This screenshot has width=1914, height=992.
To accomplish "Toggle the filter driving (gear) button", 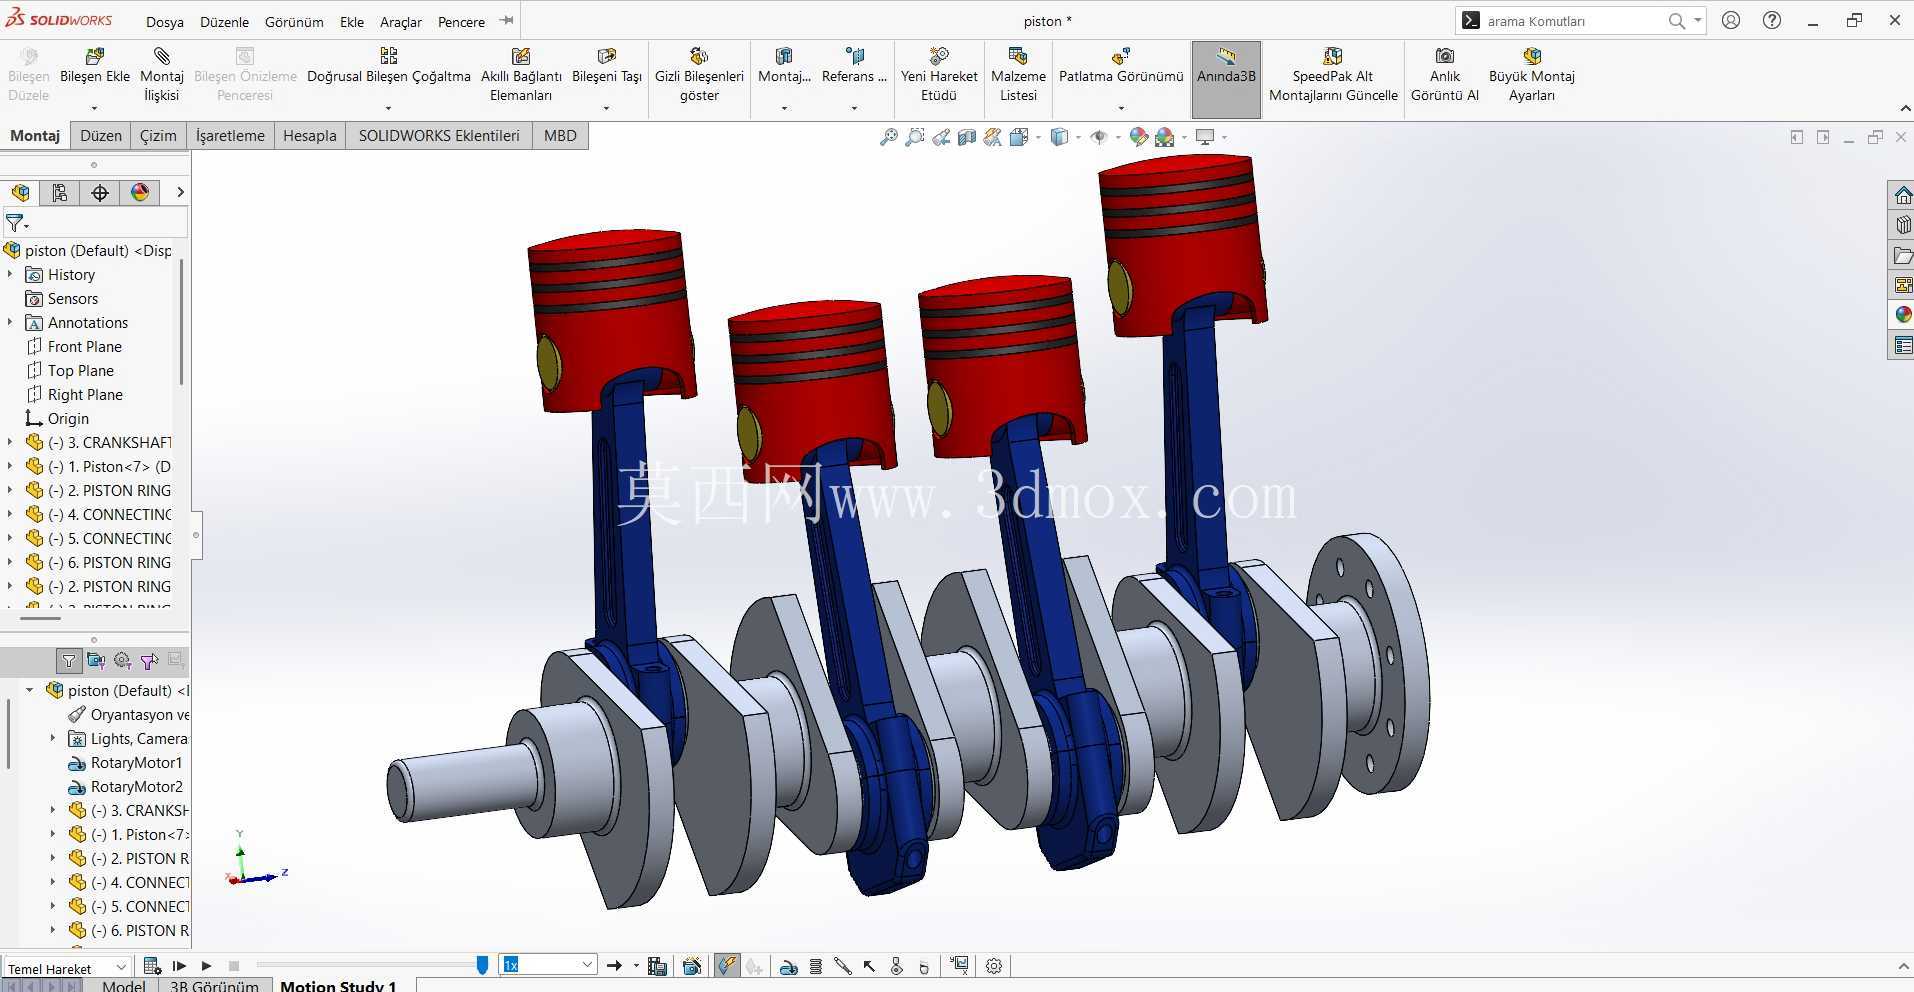I will (123, 661).
